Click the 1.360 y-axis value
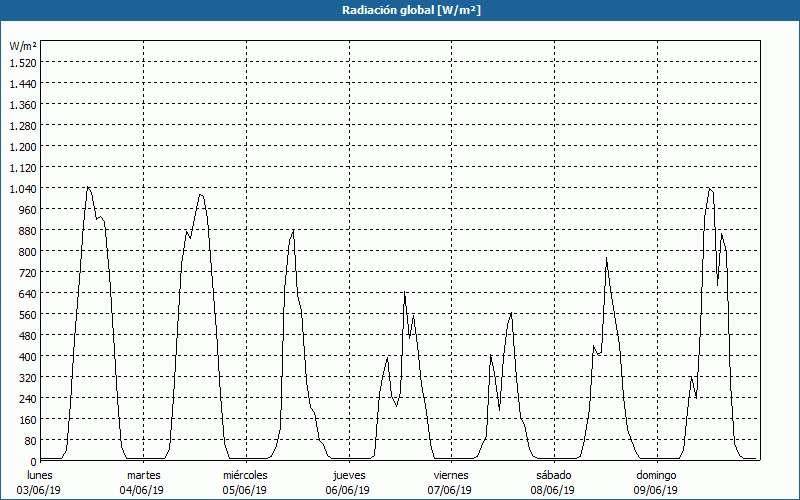Screen dimensions: 800x500 pos(23,105)
